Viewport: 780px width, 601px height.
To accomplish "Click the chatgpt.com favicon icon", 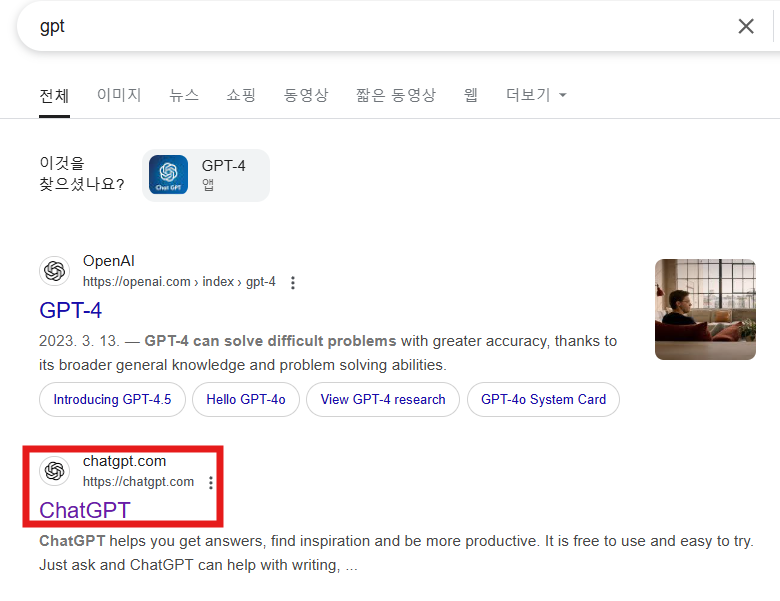I will click(55, 471).
